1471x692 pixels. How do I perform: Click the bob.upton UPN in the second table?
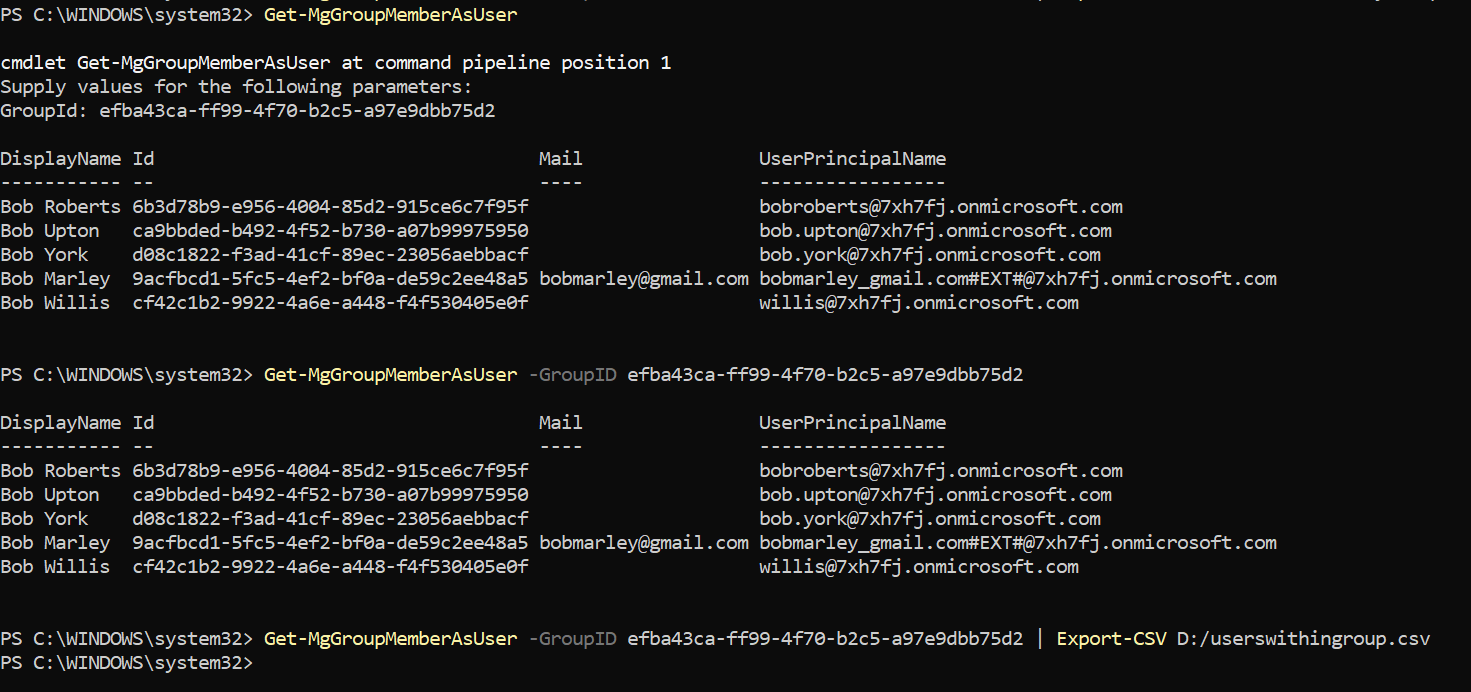click(x=935, y=495)
